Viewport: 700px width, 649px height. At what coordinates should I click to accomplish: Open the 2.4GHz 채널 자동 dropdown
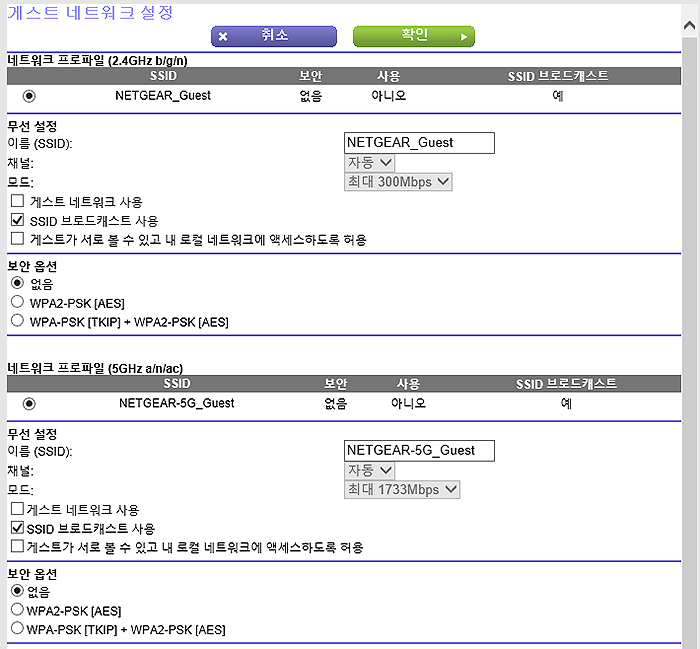(369, 163)
